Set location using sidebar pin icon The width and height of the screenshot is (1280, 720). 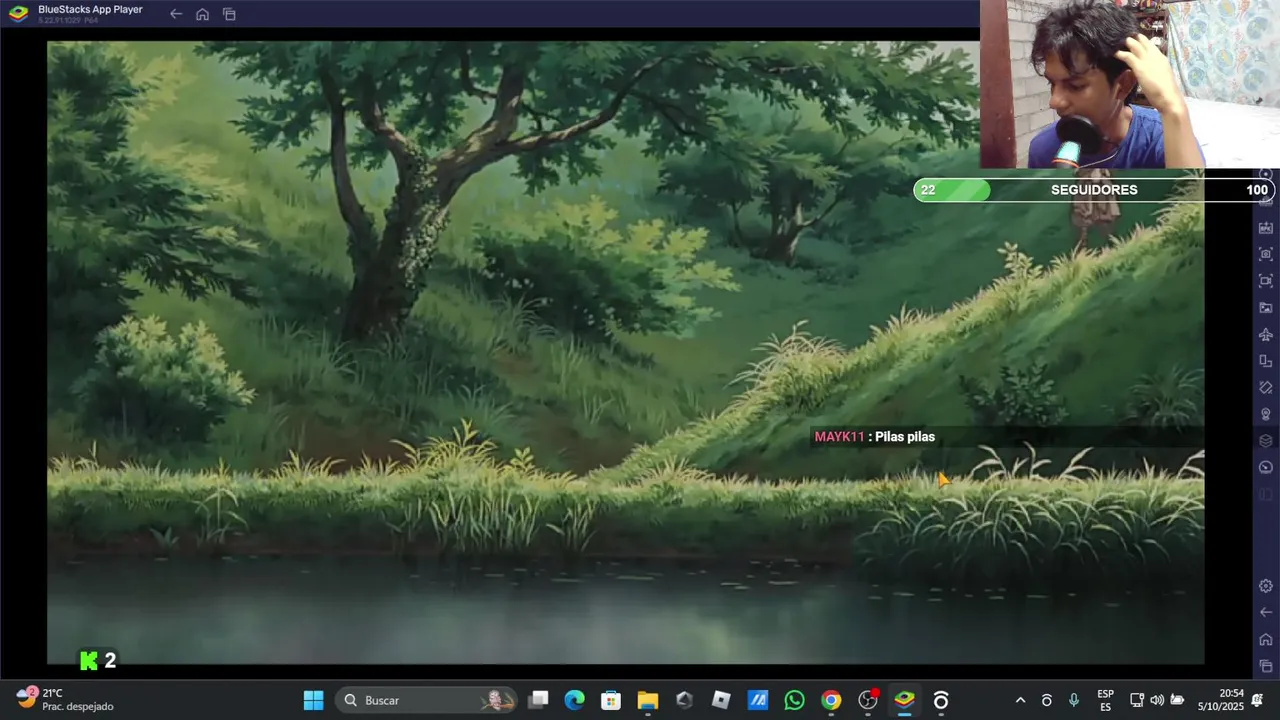point(1265,414)
